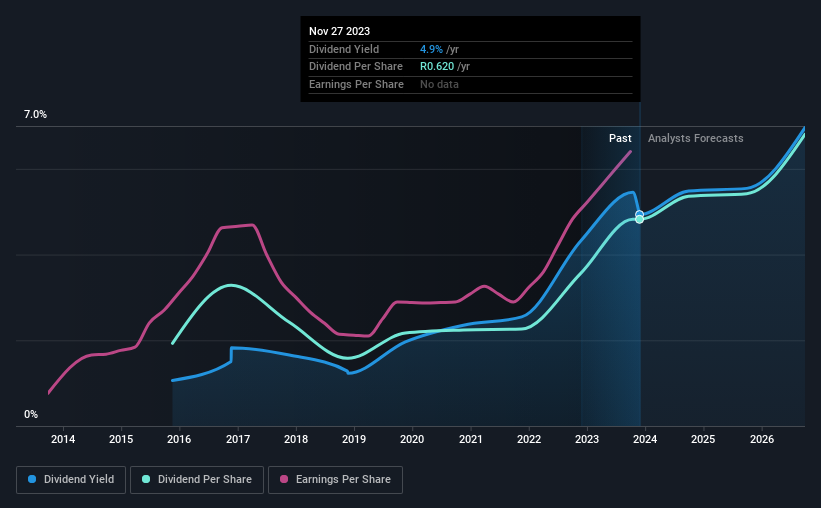The image size is (821, 508).
Task: Select the 2023 x-axis label
Action: 587,439
